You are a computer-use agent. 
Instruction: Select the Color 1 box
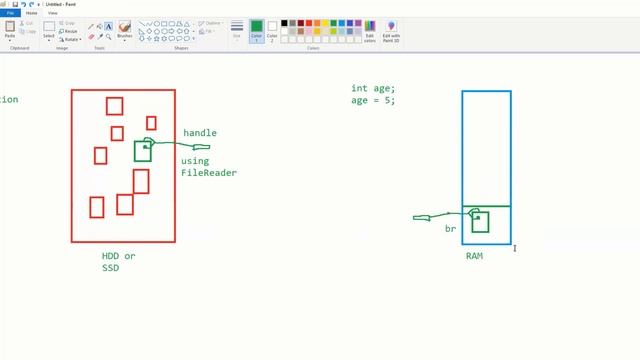(257, 31)
